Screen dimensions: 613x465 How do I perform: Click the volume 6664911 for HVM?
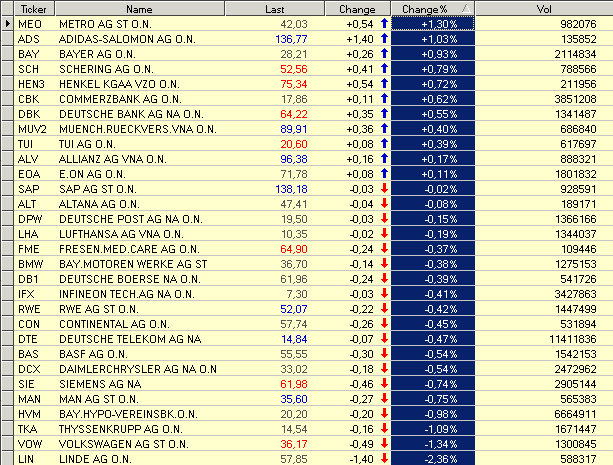[575, 414]
